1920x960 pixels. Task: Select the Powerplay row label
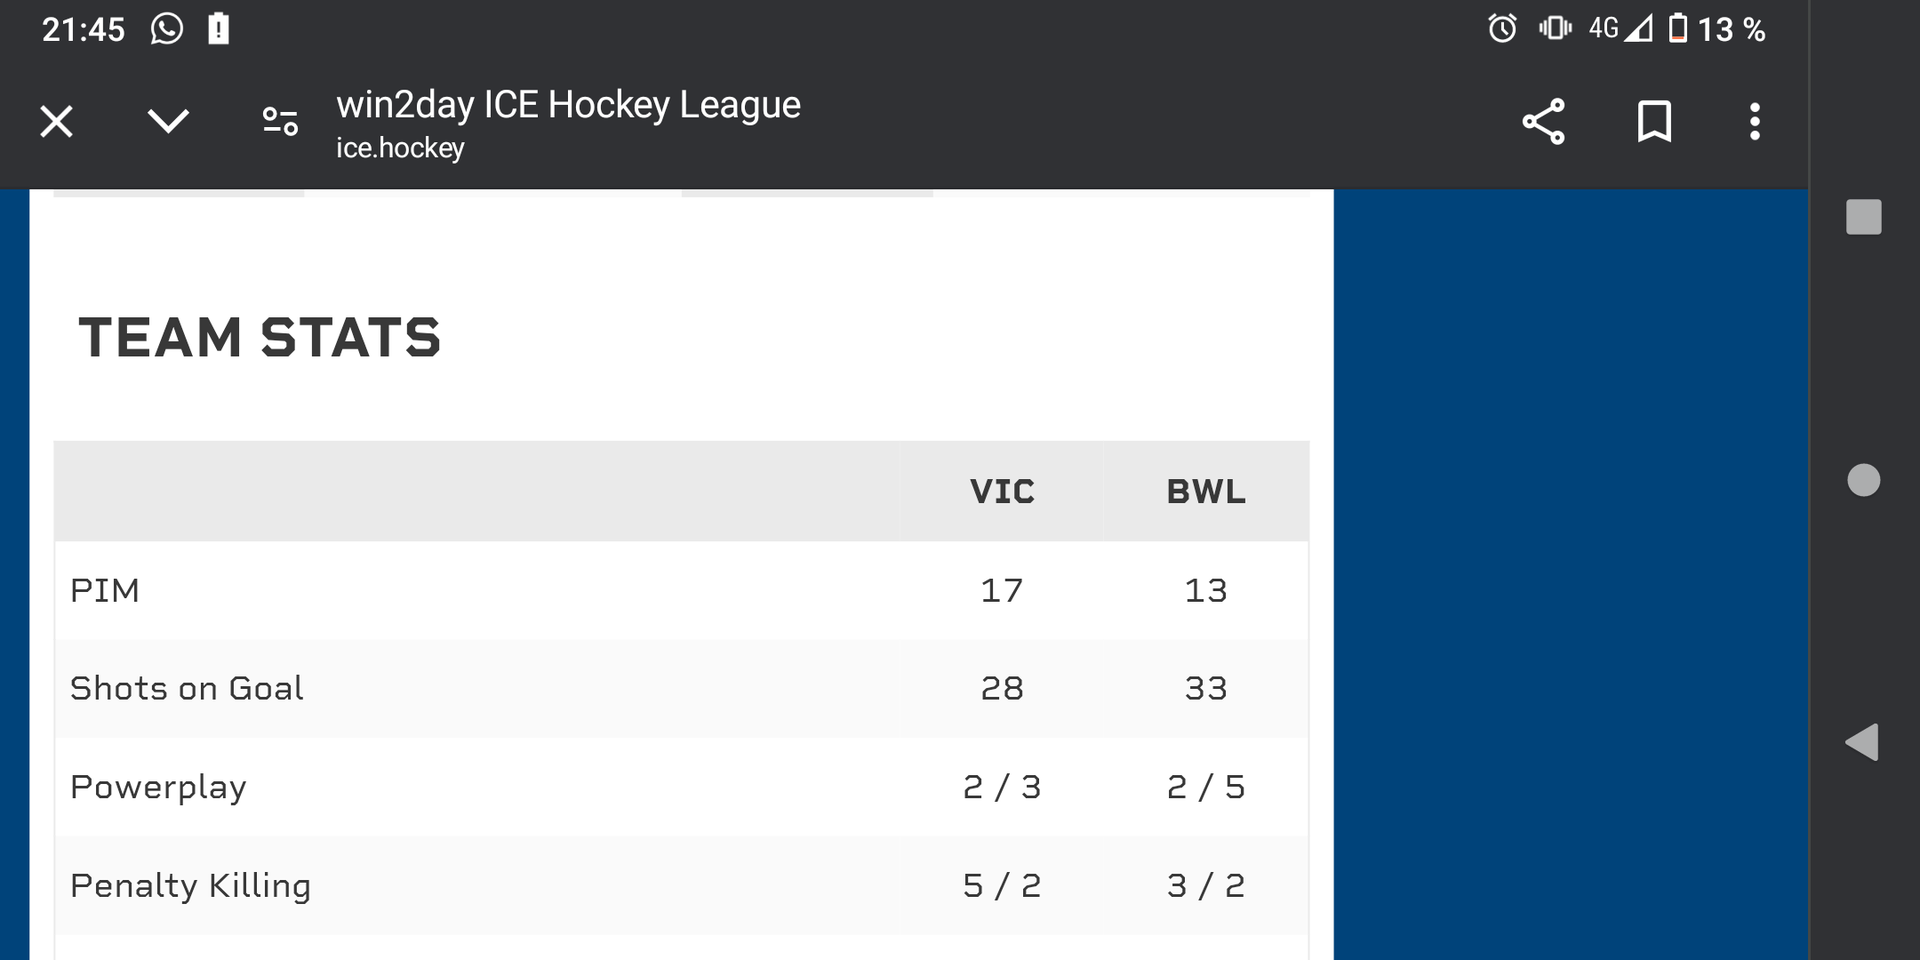pos(158,788)
